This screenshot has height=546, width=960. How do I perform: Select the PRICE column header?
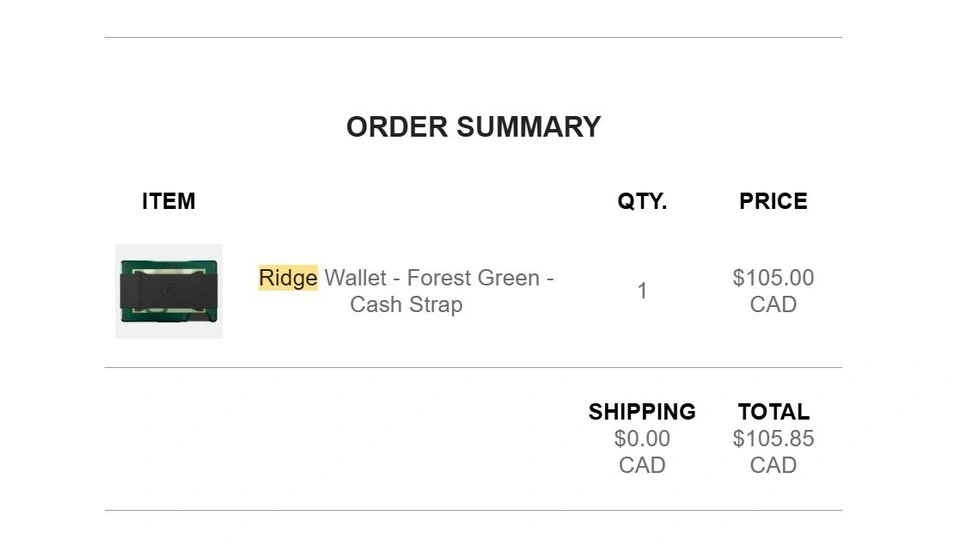773,201
